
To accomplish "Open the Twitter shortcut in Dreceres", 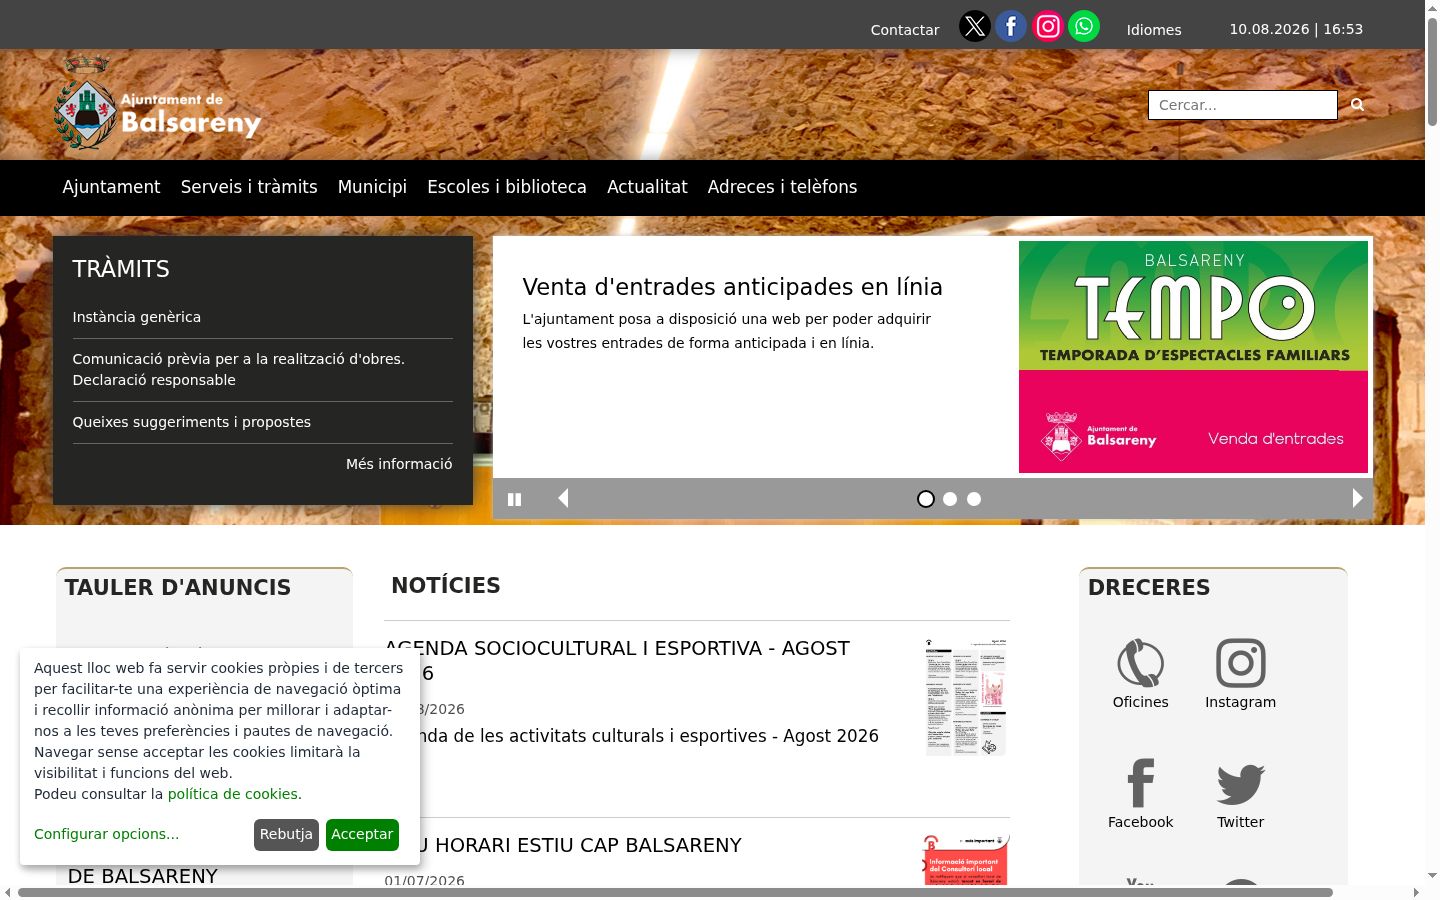I will pyautogui.click(x=1240, y=784).
